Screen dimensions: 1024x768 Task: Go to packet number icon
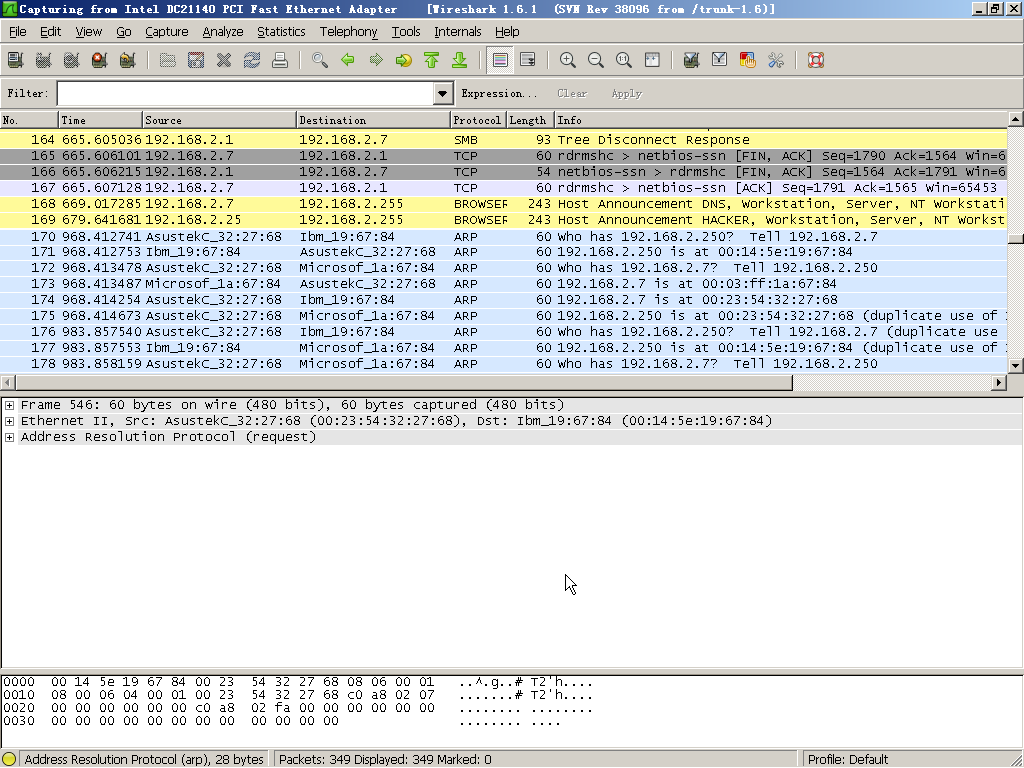(404, 60)
